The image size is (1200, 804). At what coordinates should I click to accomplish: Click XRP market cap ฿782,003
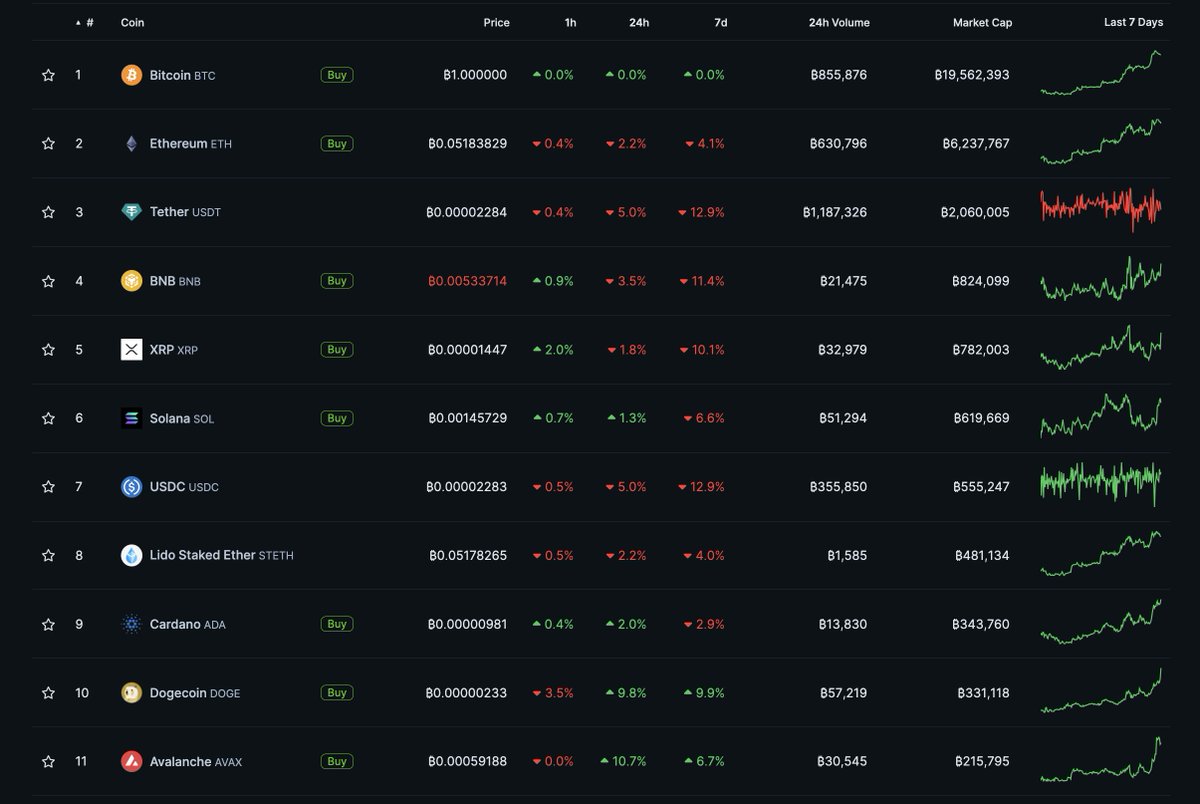pos(981,350)
